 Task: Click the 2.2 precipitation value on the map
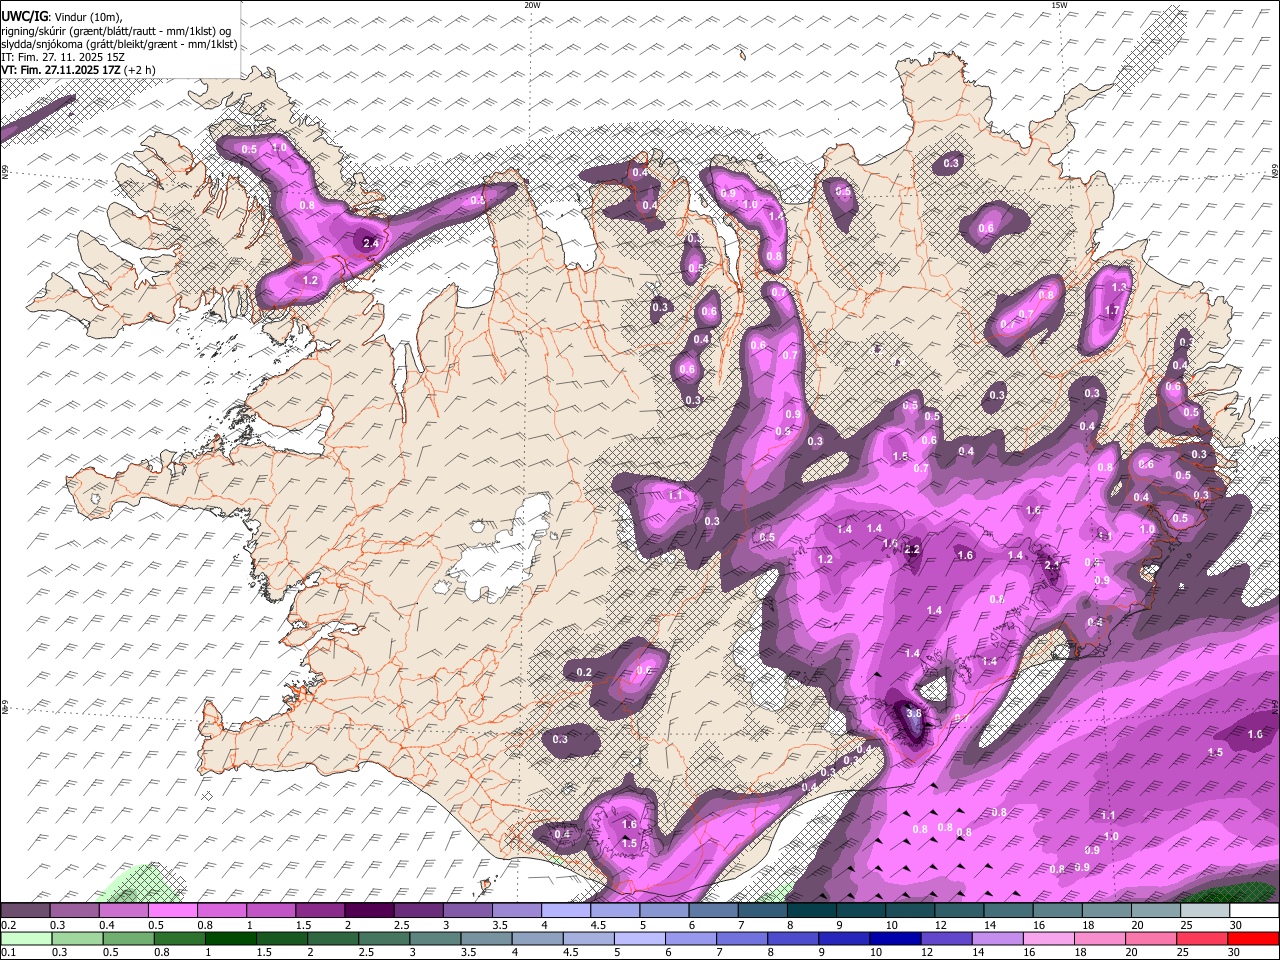tap(912, 550)
